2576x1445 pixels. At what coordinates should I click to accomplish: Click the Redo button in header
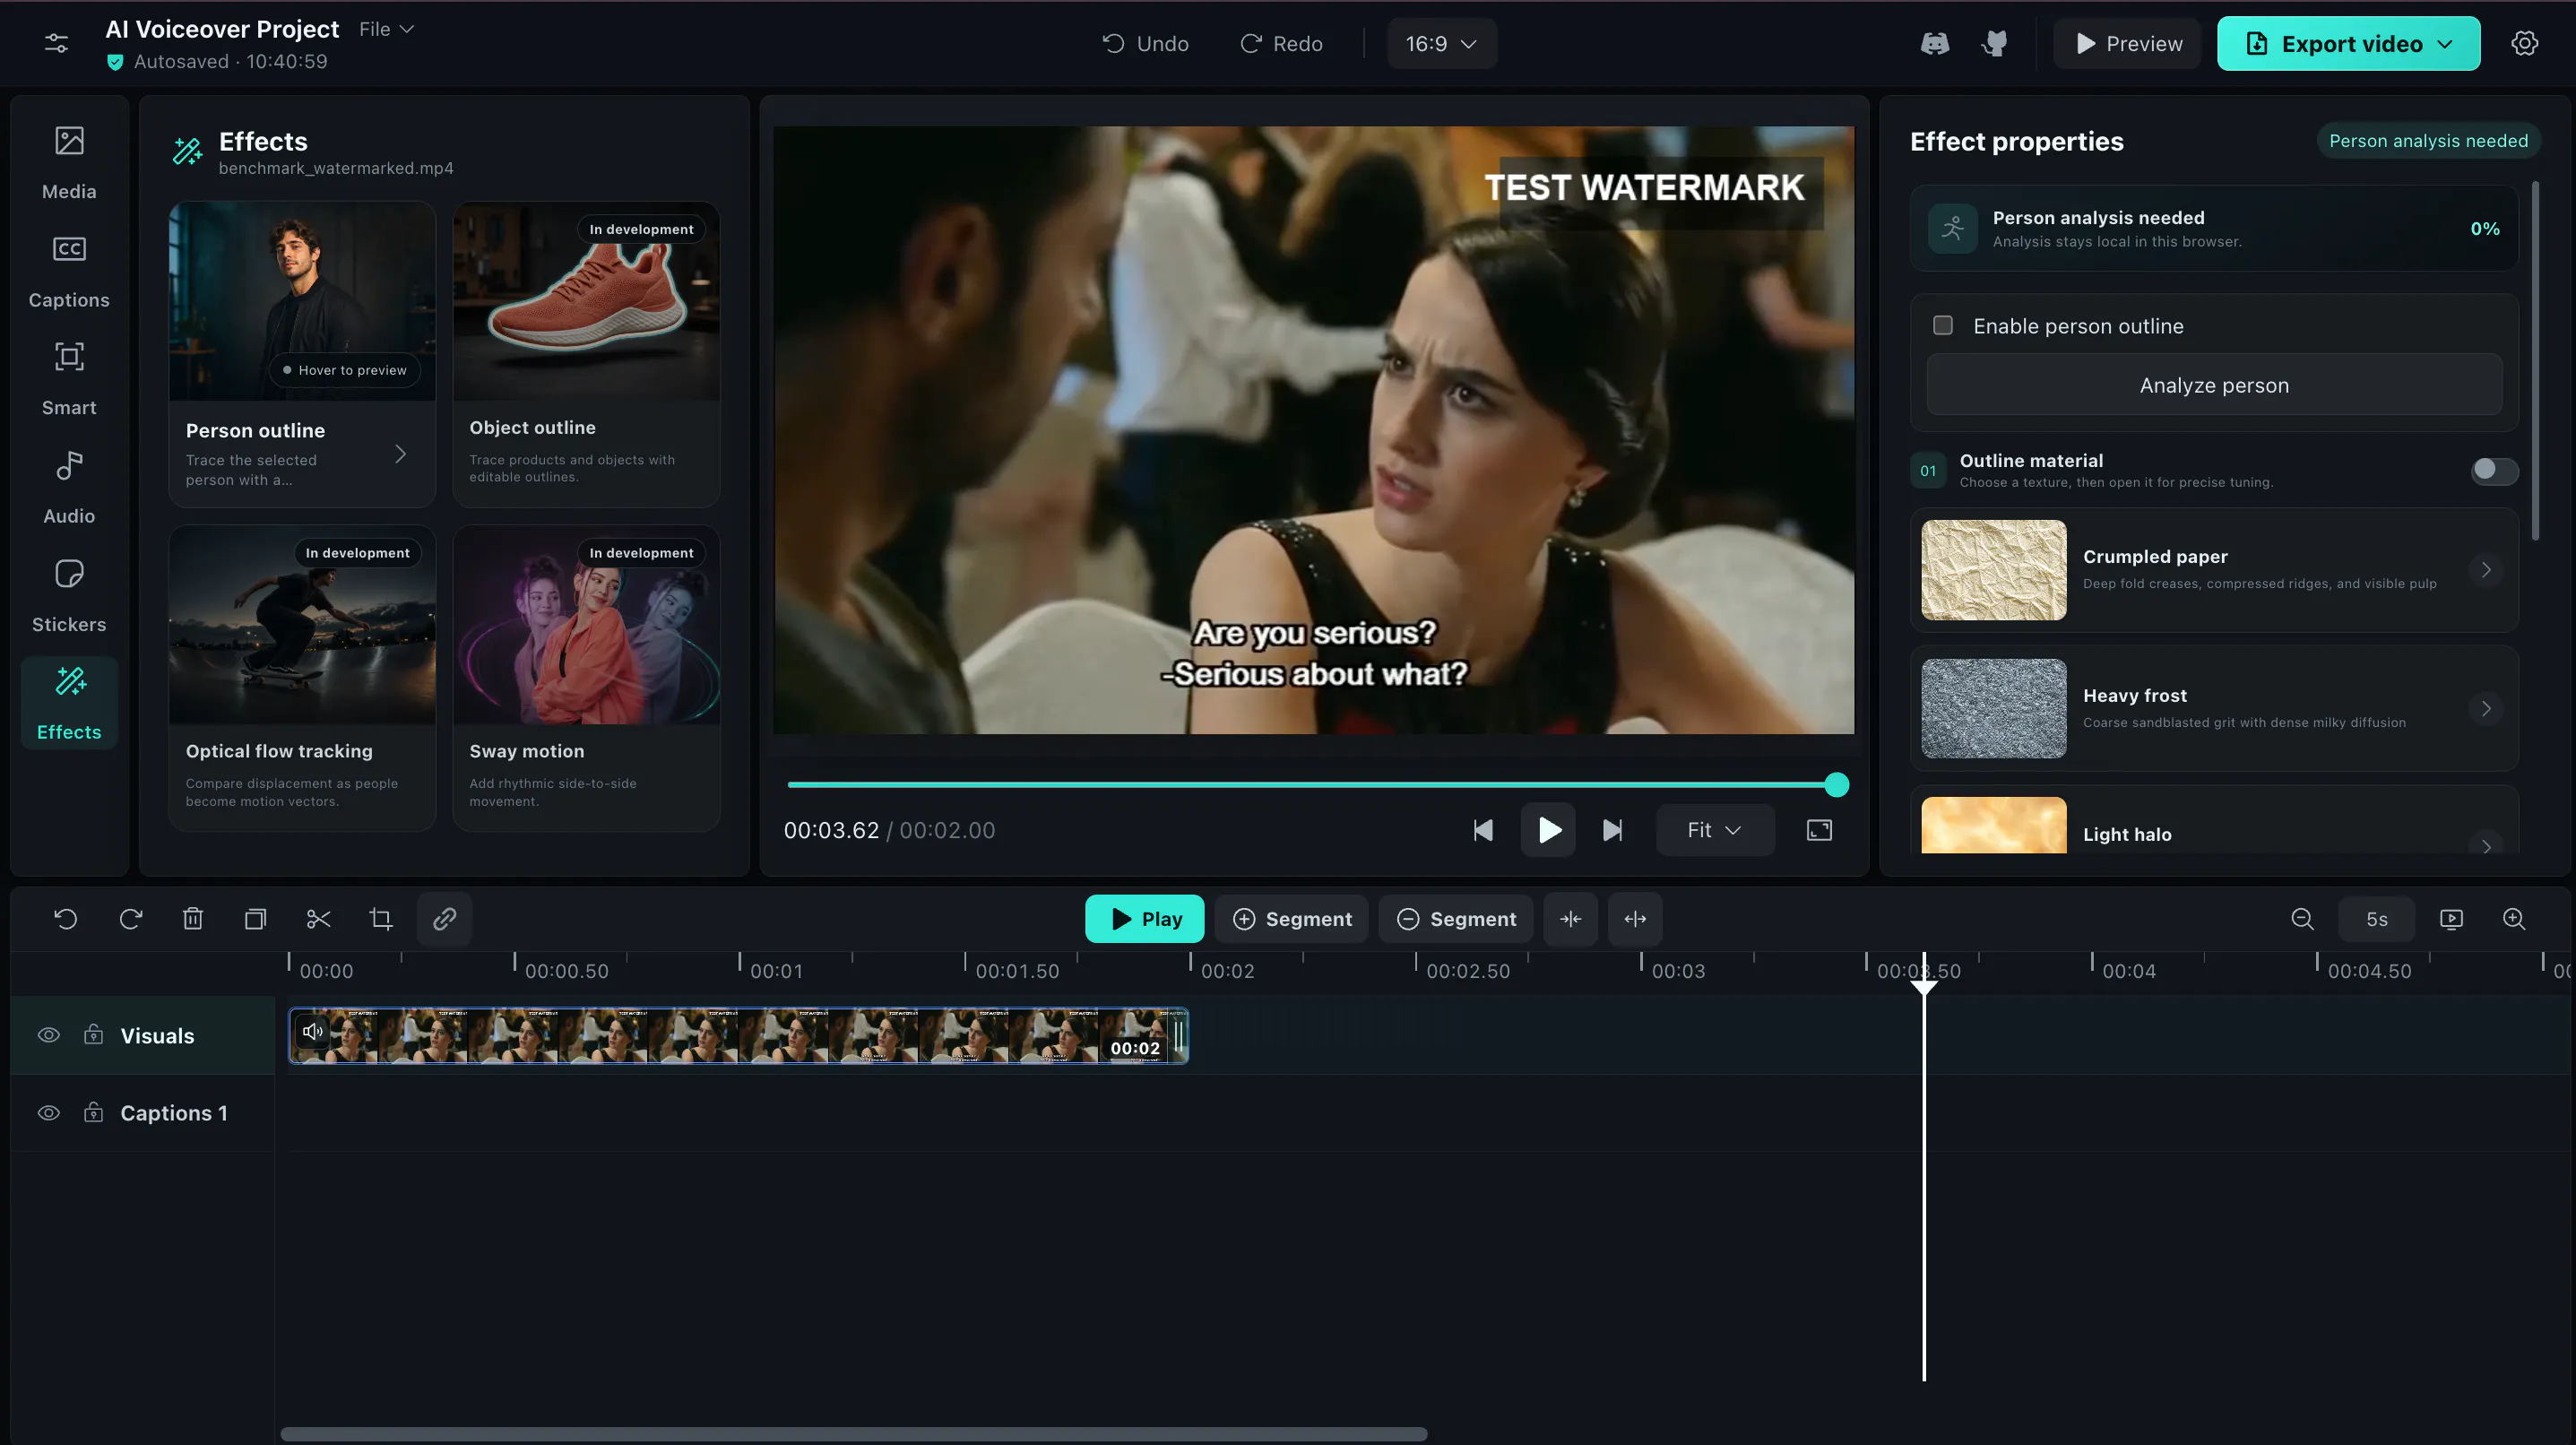click(x=1281, y=43)
